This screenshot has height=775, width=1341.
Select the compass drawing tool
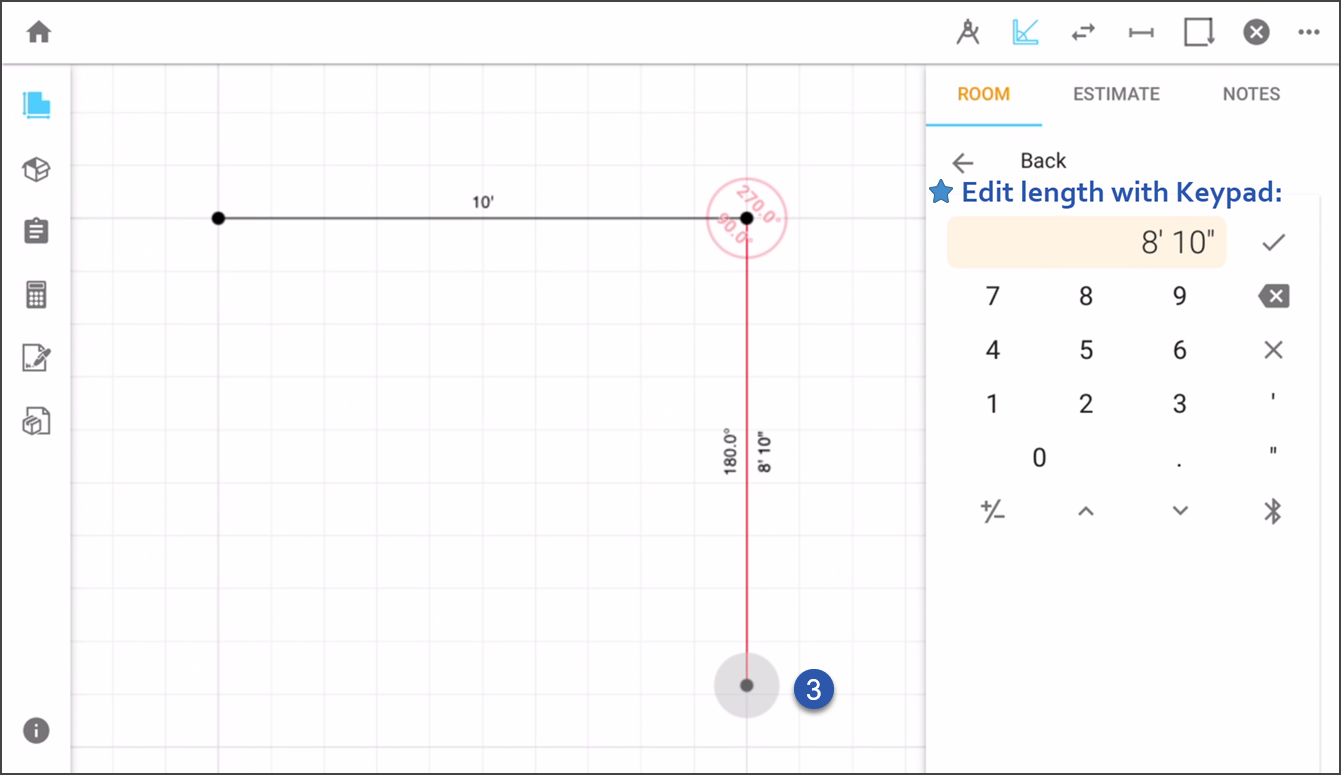[968, 32]
